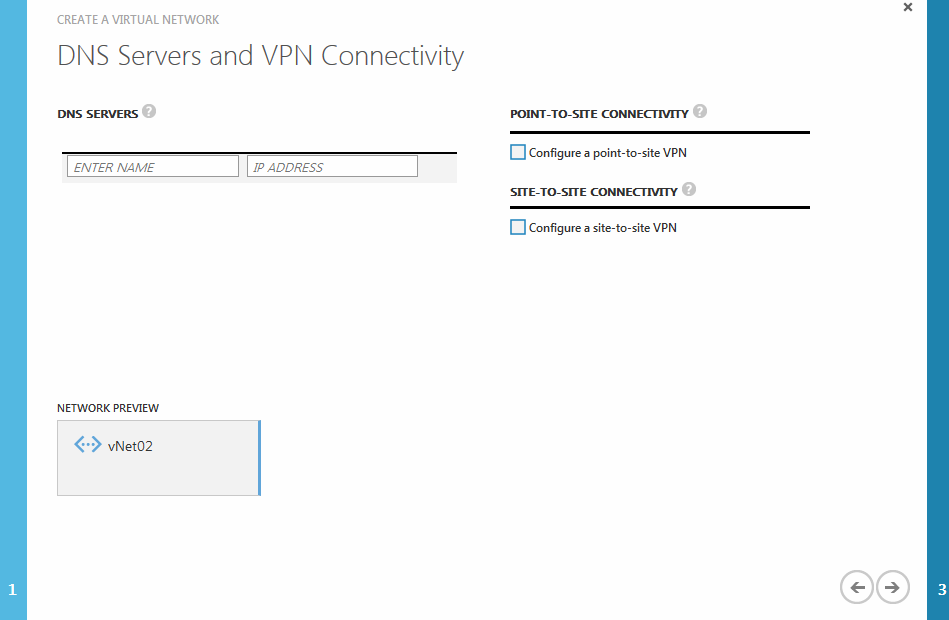This screenshot has height=620, width=949.
Task: Focus the DNS server IP Address field
Action: [x=332, y=167]
